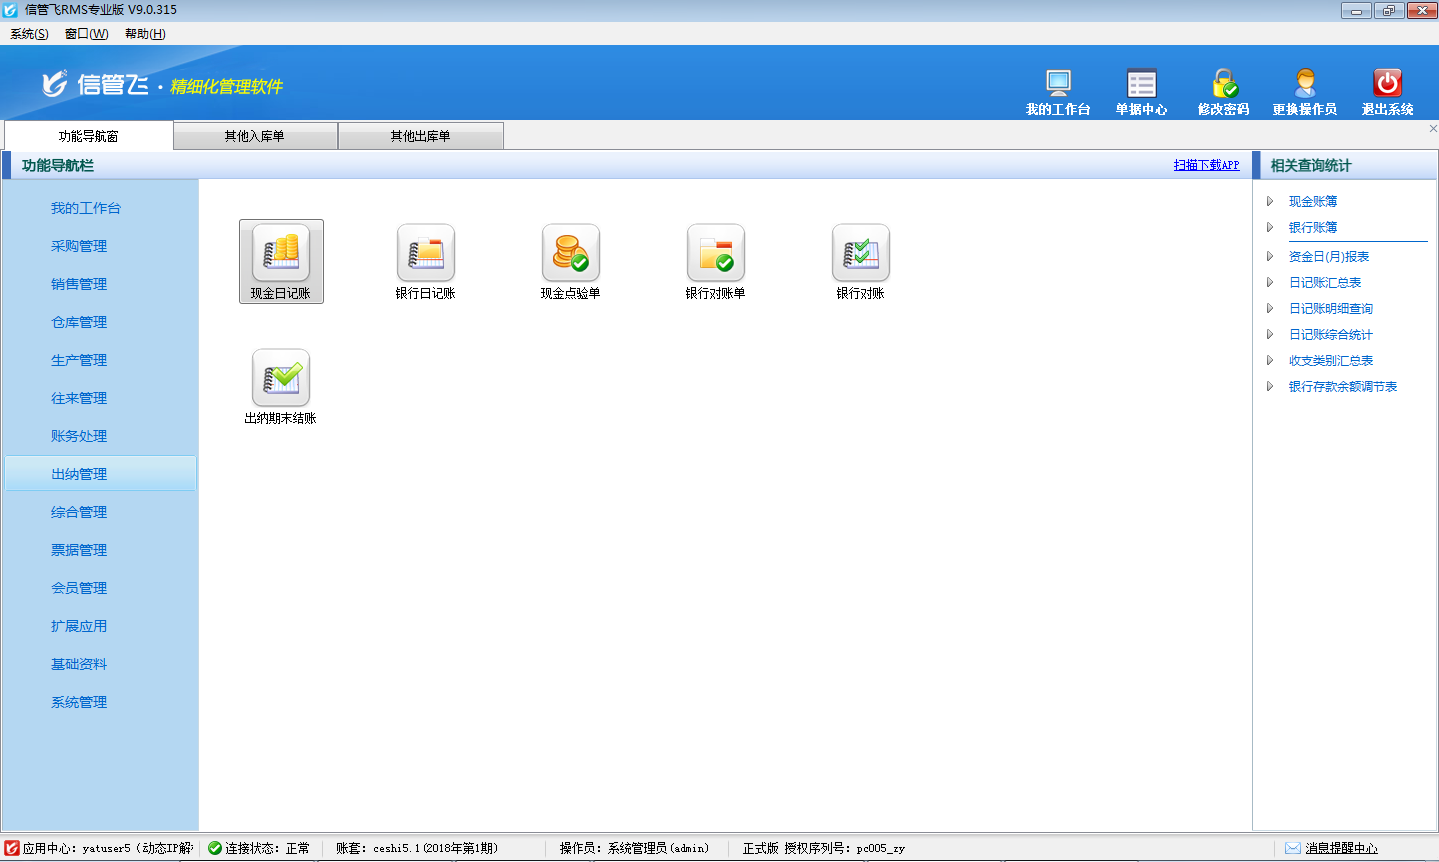Screen dimensions: 1439x862
Task: Open 单据中心 document center icon
Action: tap(1141, 83)
